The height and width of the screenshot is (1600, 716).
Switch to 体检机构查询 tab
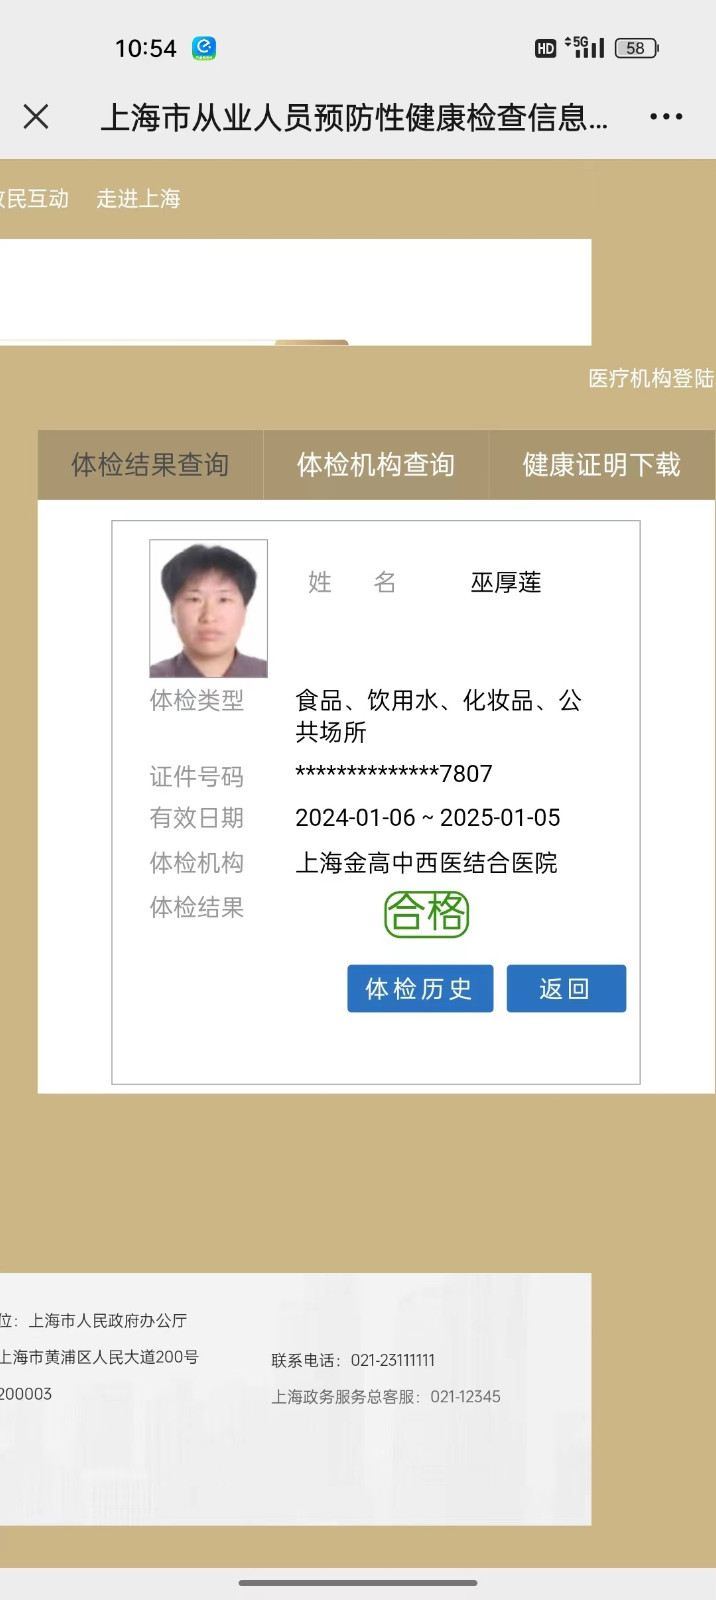pyautogui.click(x=376, y=465)
